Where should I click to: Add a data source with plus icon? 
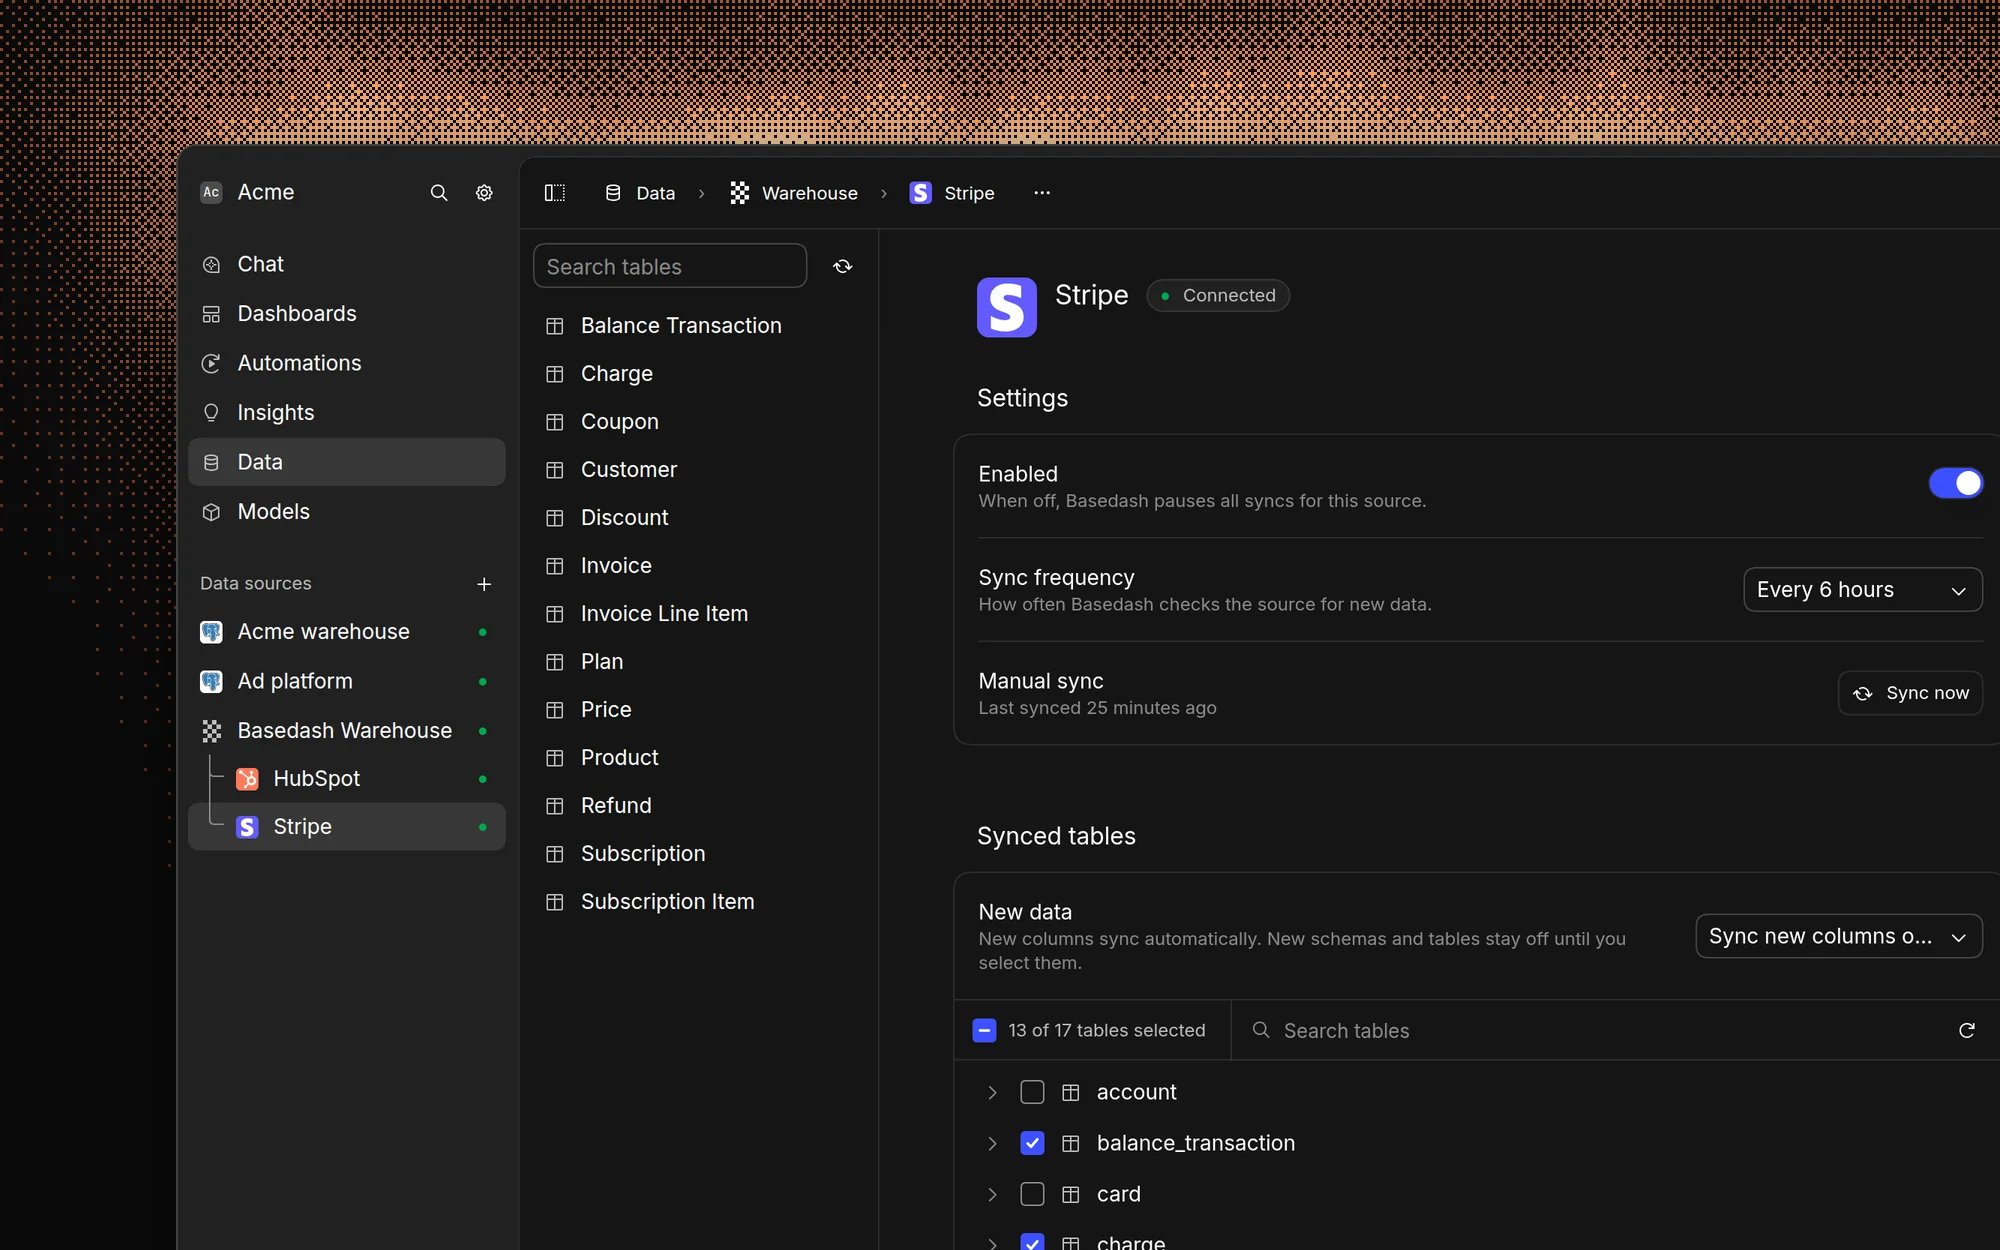(484, 584)
